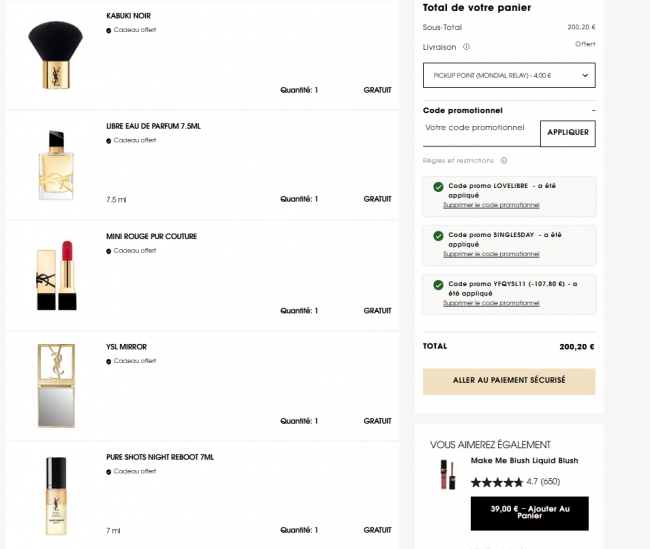Open the Mini Rouge Pur Couture product link

point(151,237)
